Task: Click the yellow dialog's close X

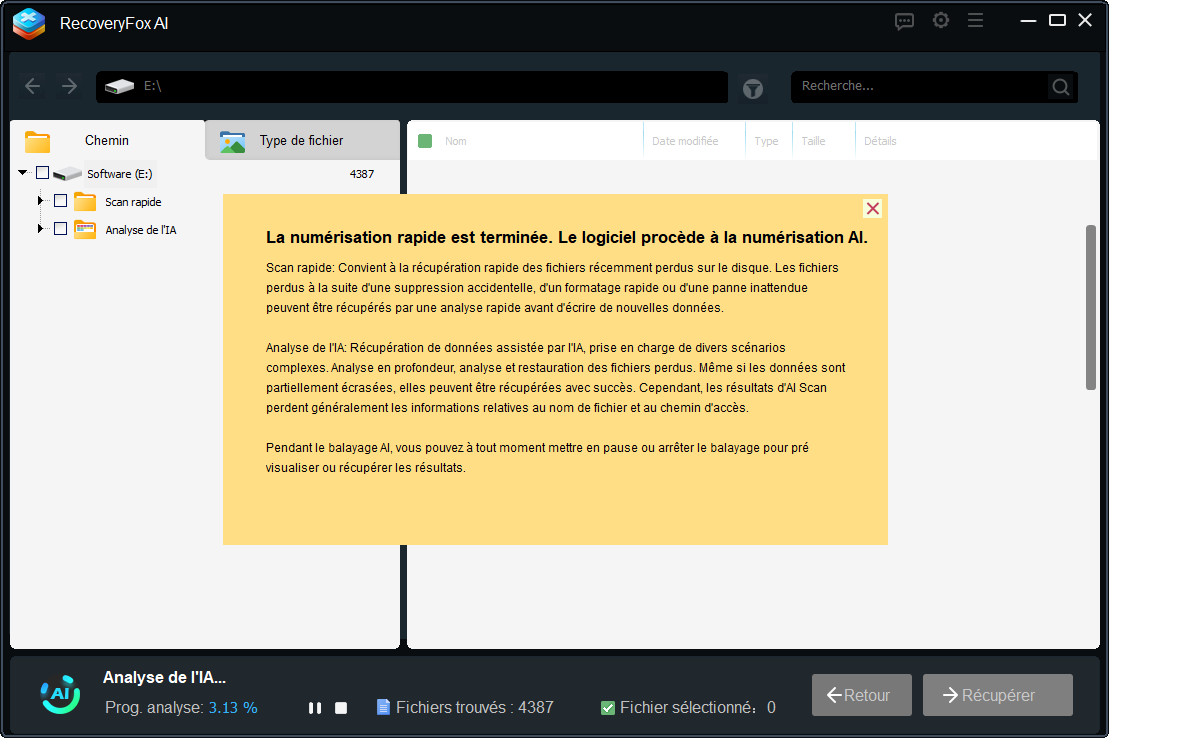Action: click(872, 208)
